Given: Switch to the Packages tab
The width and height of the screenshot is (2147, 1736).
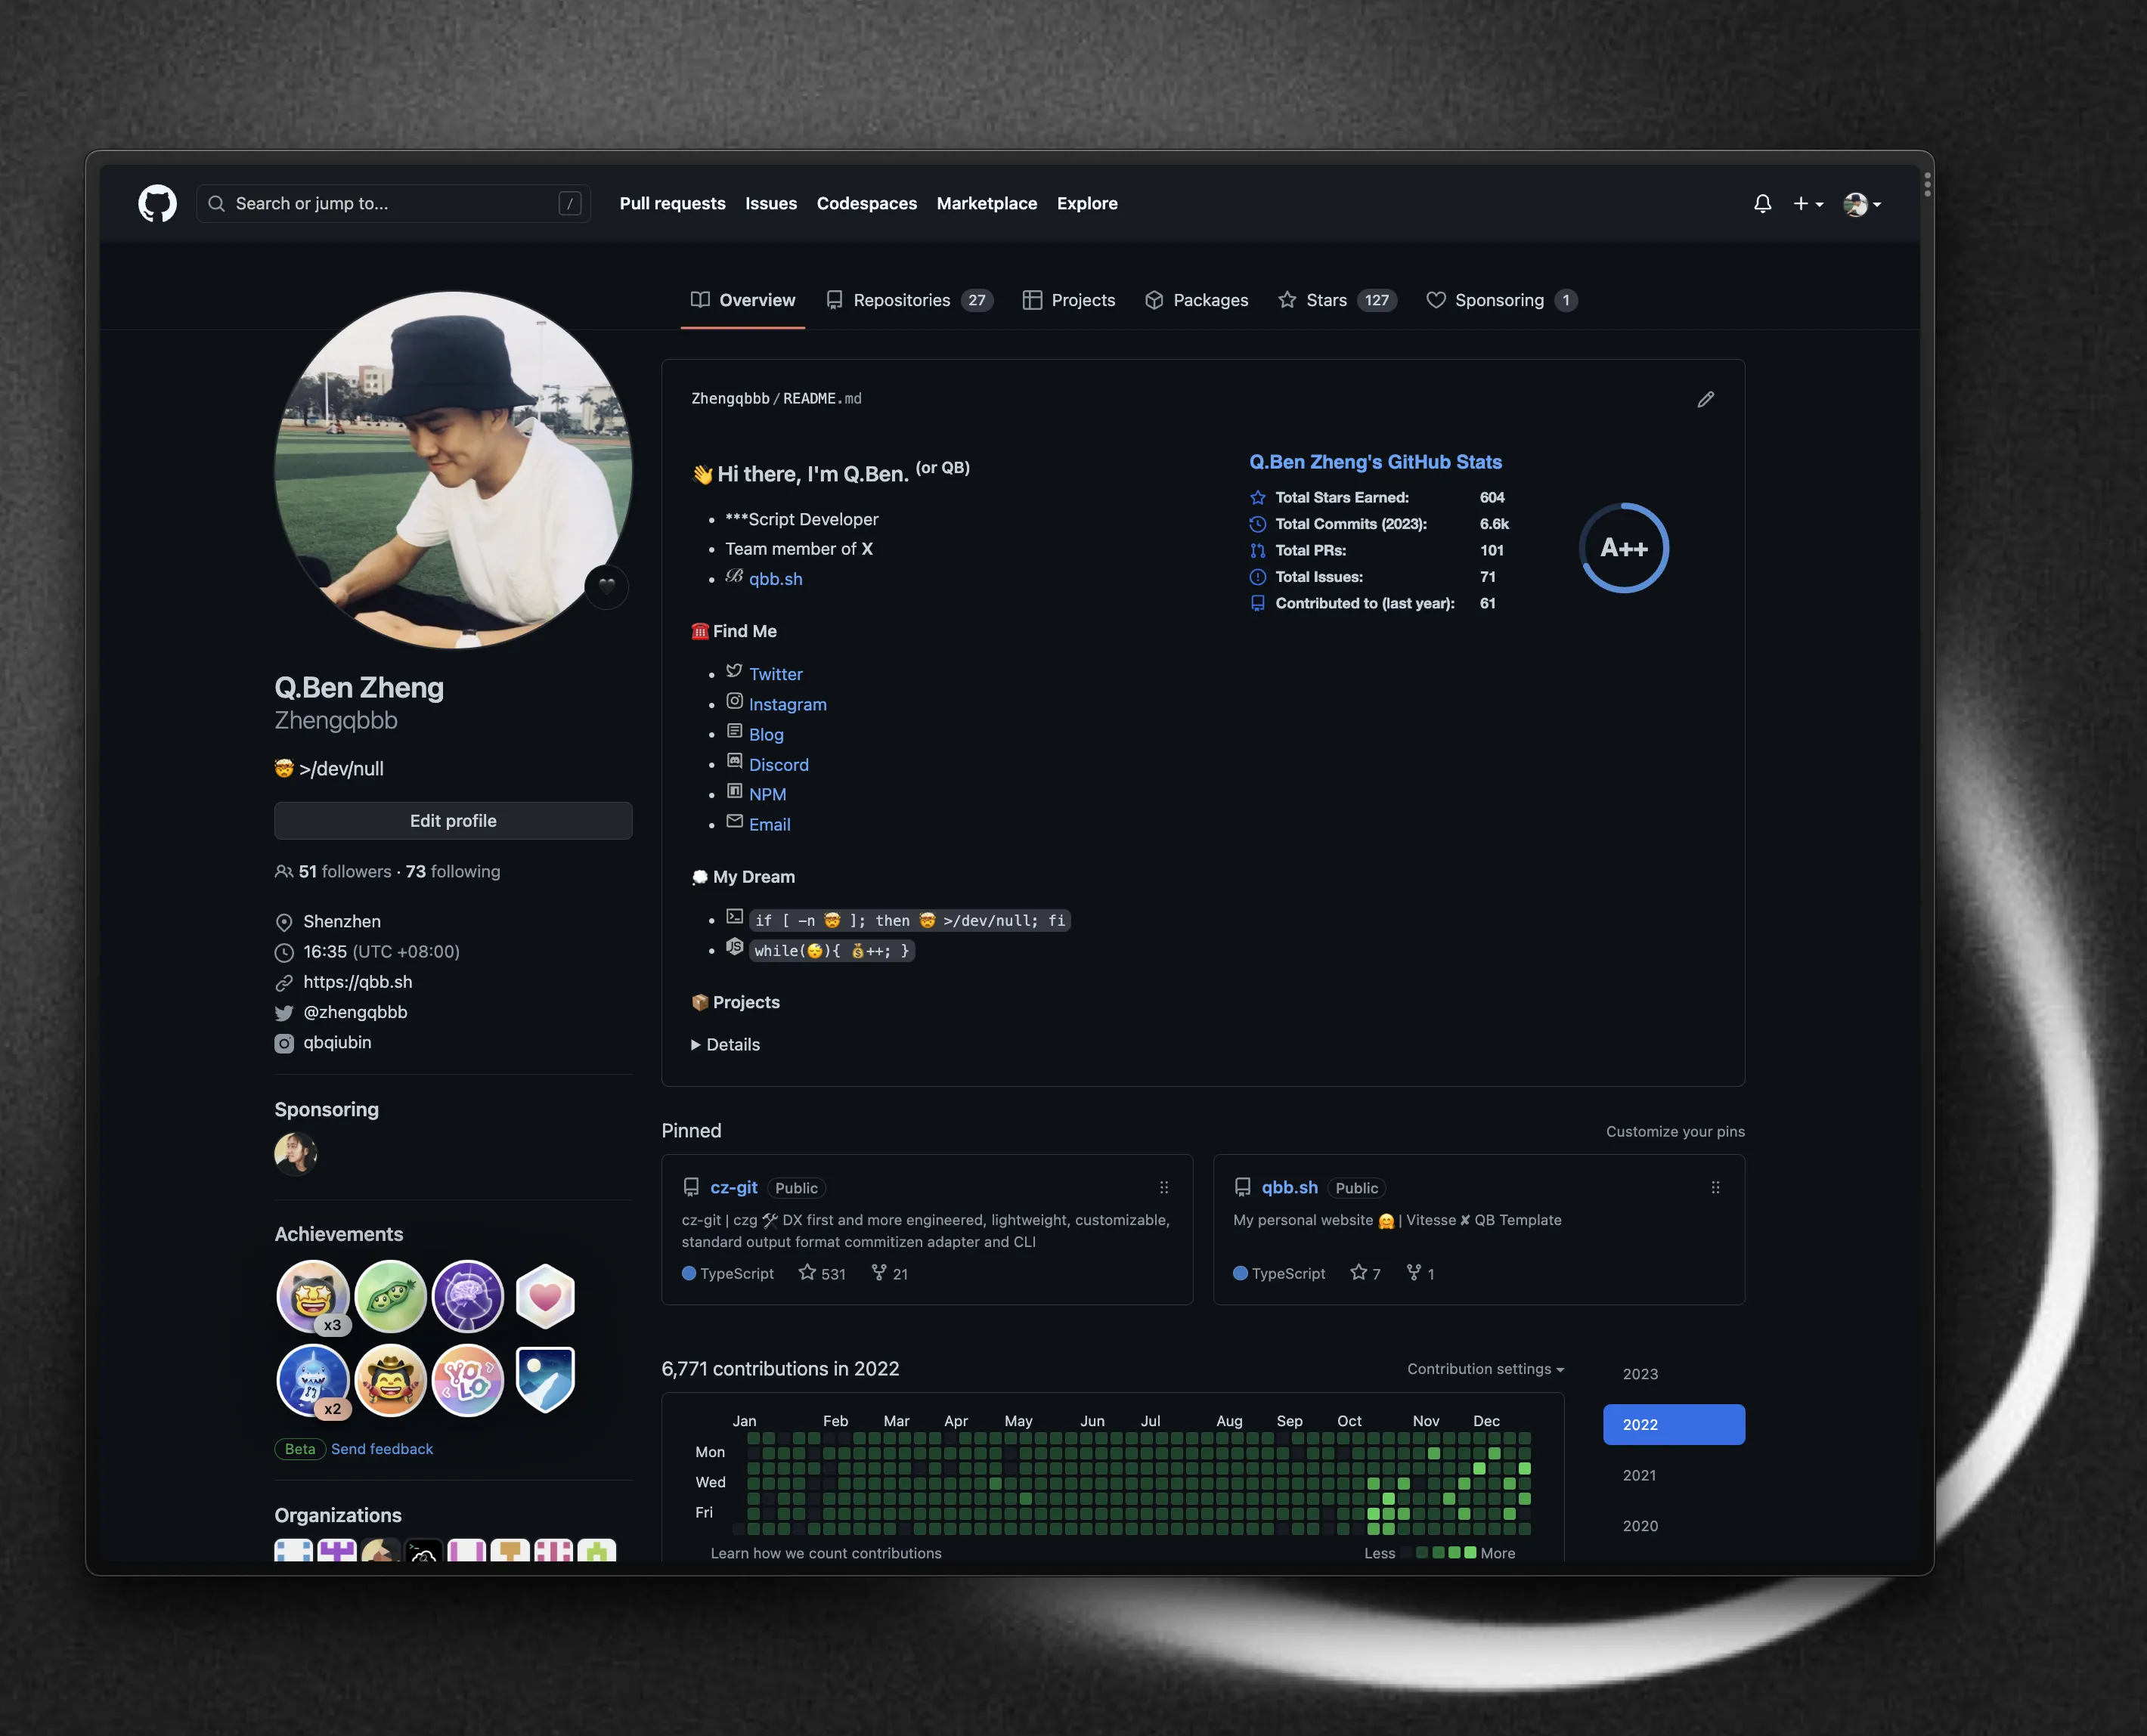Looking at the screenshot, I should click(x=1196, y=300).
